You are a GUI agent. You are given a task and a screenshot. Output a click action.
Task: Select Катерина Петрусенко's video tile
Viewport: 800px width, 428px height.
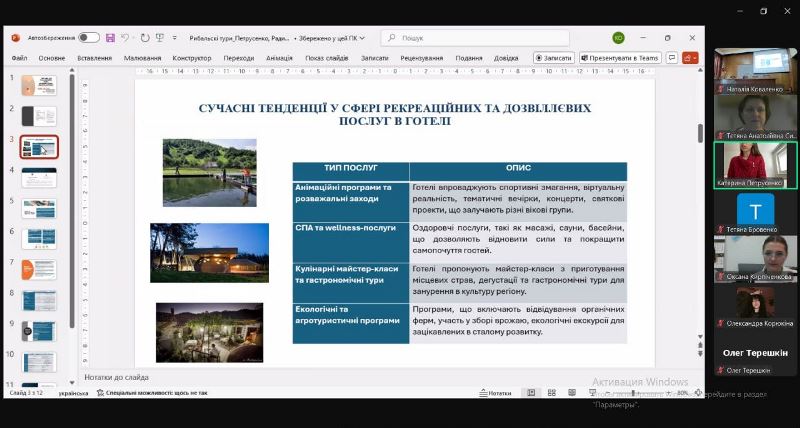coord(755,163)
